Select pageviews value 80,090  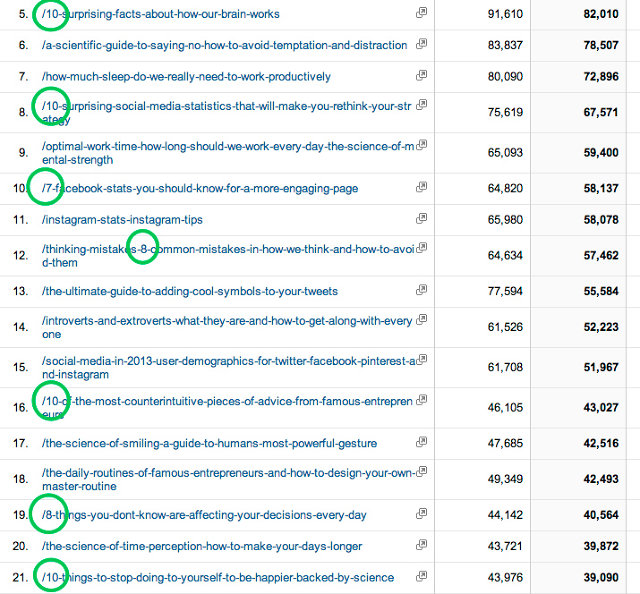click(505, 77)
